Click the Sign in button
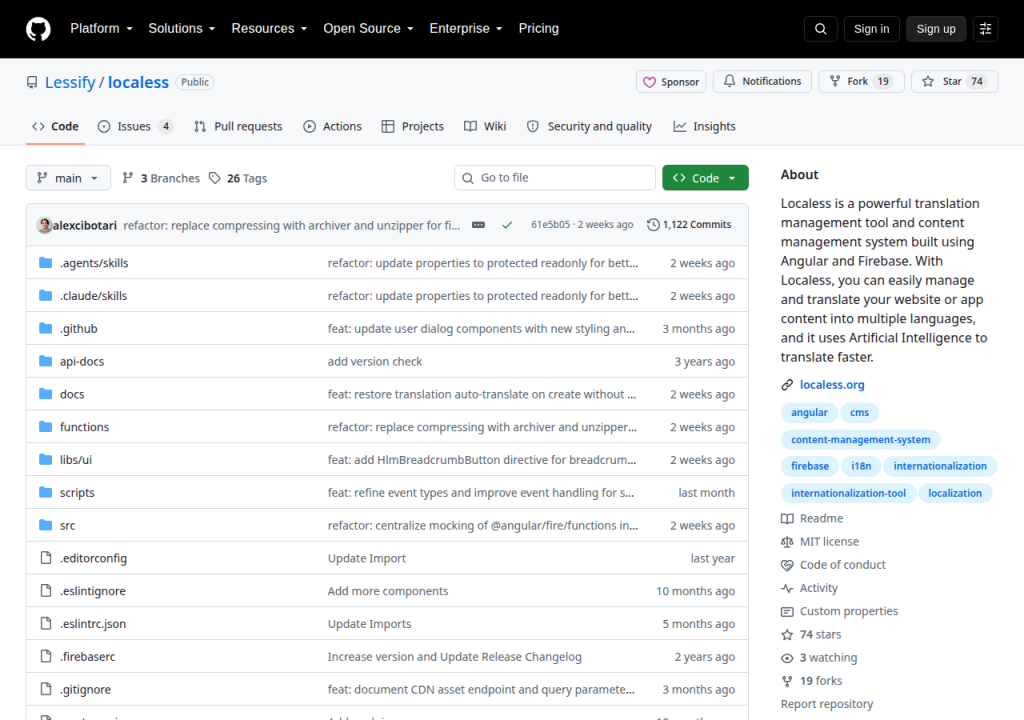This screenshot has height=720, width=1024. click(x=871, y=29)
